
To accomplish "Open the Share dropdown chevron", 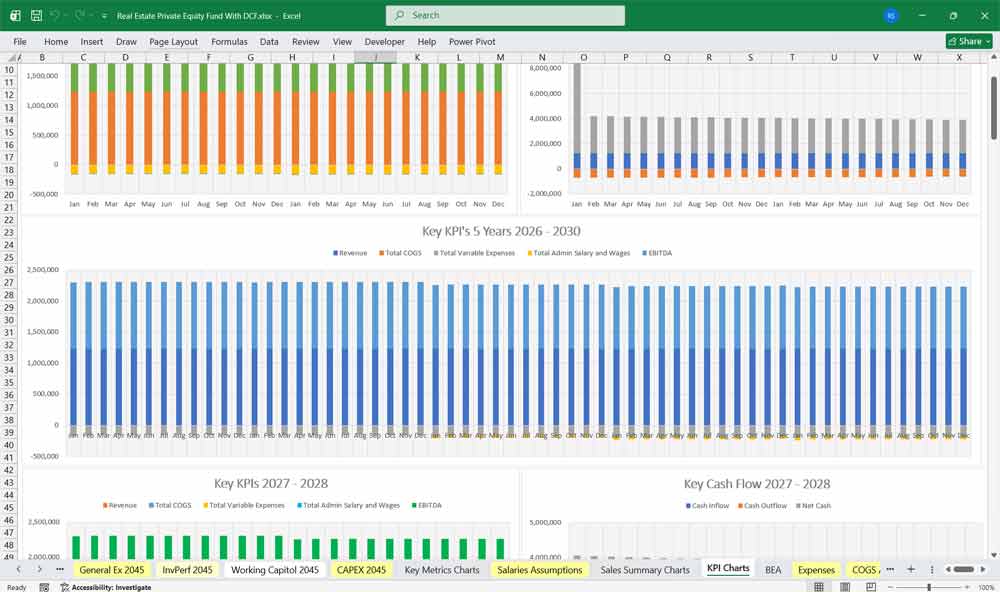I will coord(988,41).
